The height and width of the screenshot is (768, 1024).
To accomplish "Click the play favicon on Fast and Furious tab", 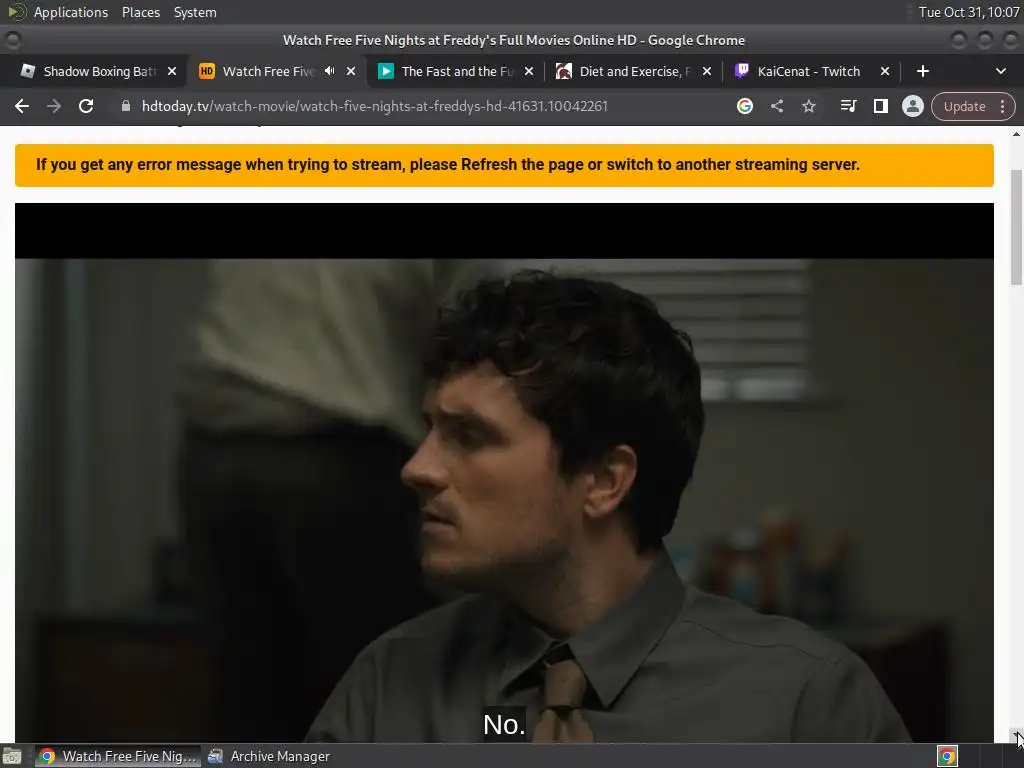I will (x=385, y=71).
